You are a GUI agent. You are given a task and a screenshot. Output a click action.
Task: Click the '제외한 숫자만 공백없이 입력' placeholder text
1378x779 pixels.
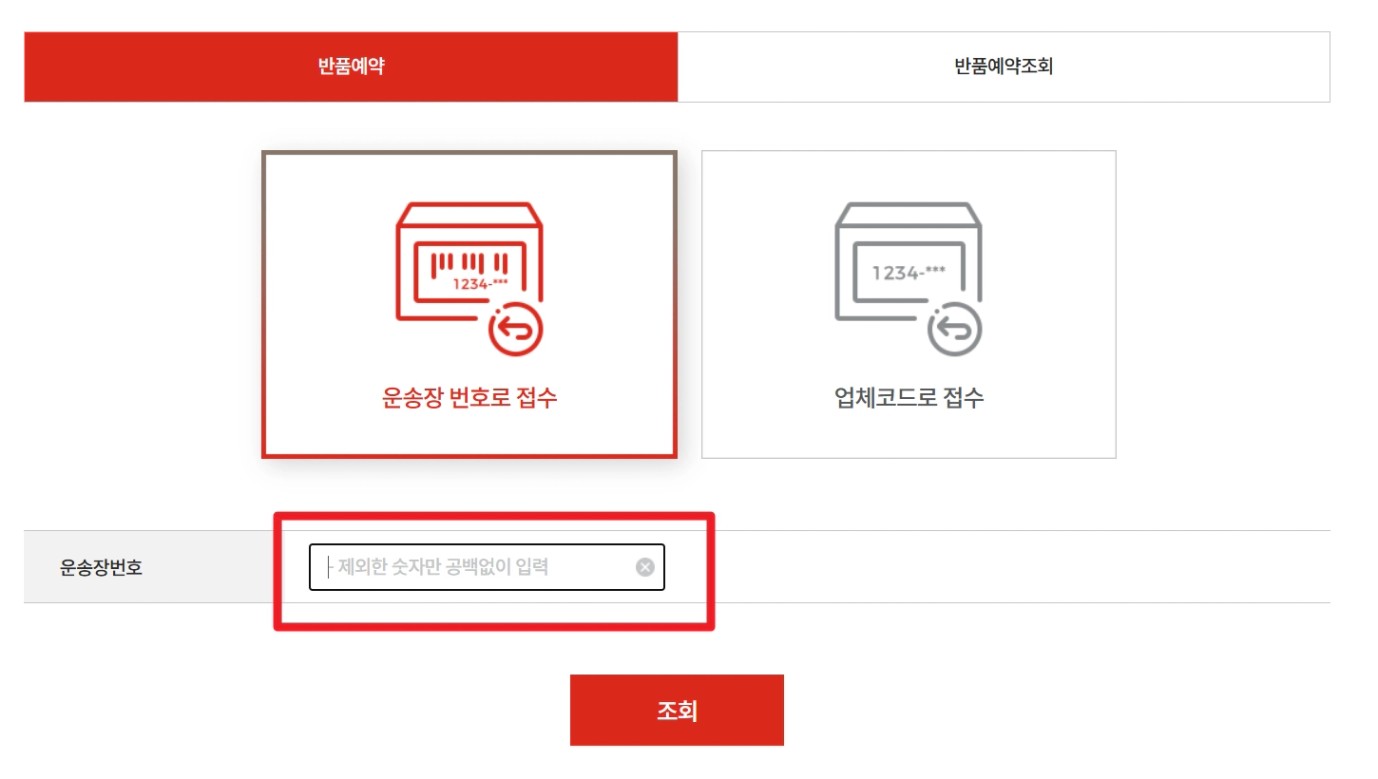click(x=443, y=567)
